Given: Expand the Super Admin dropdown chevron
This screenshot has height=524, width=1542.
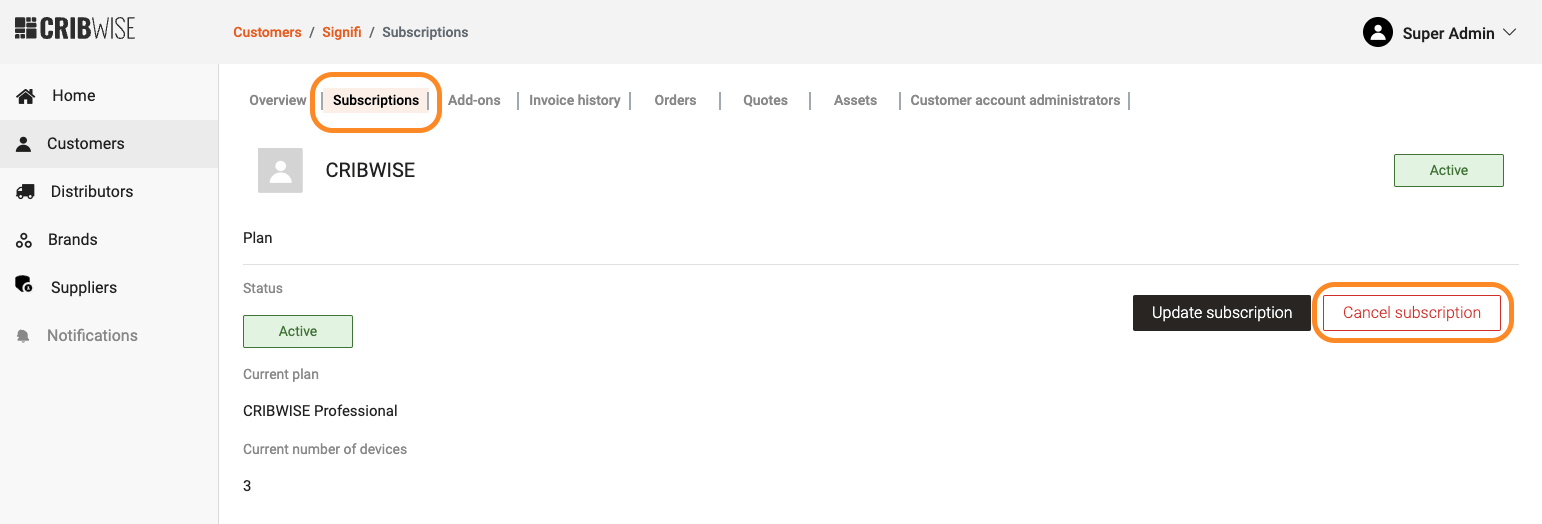Looking at the screenshot, I should click(1510, 32).
